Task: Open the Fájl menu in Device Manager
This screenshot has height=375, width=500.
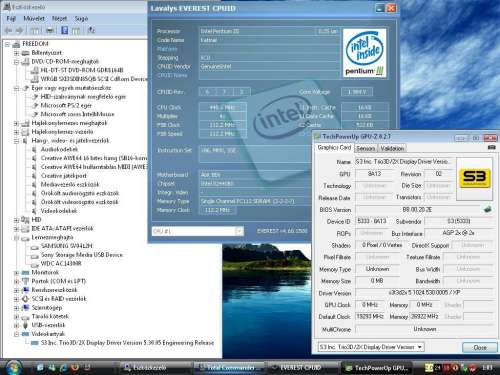Action: [x=11, y=19]
